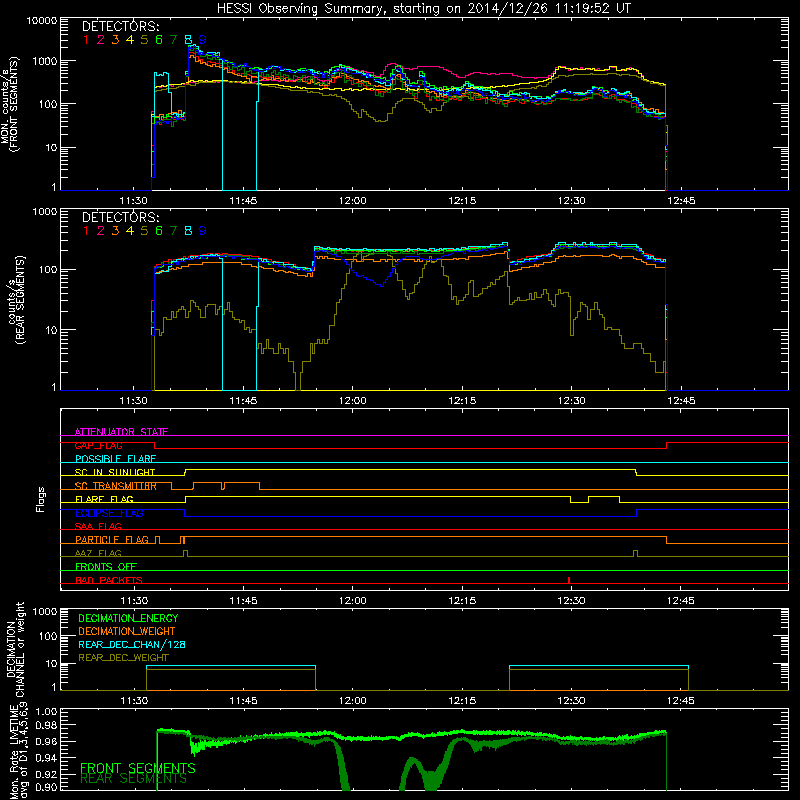The height and width of the screenshot is (800, 800).
Task: Click FRONT SEGMENTS label in livetime panel
Action: coord(138,768)
